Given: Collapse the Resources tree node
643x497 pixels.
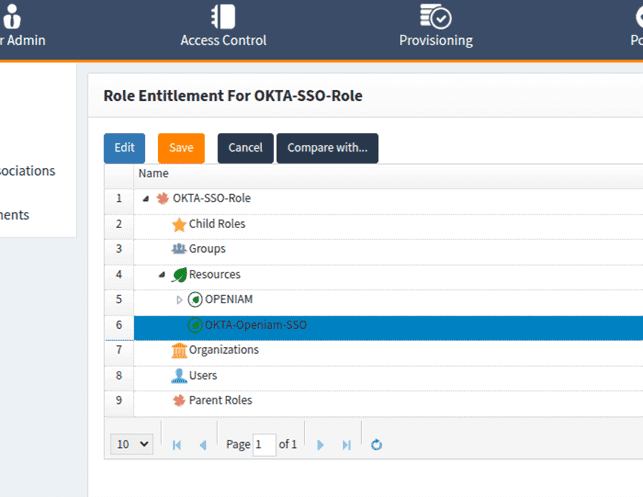Looking at the screenshot, I should pos(162,275).
